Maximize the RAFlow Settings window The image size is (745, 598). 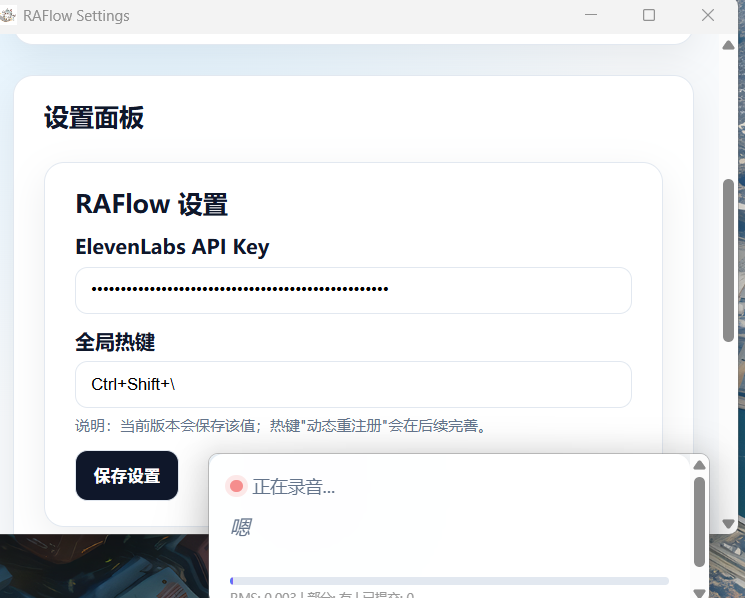(x=649, y=15)
